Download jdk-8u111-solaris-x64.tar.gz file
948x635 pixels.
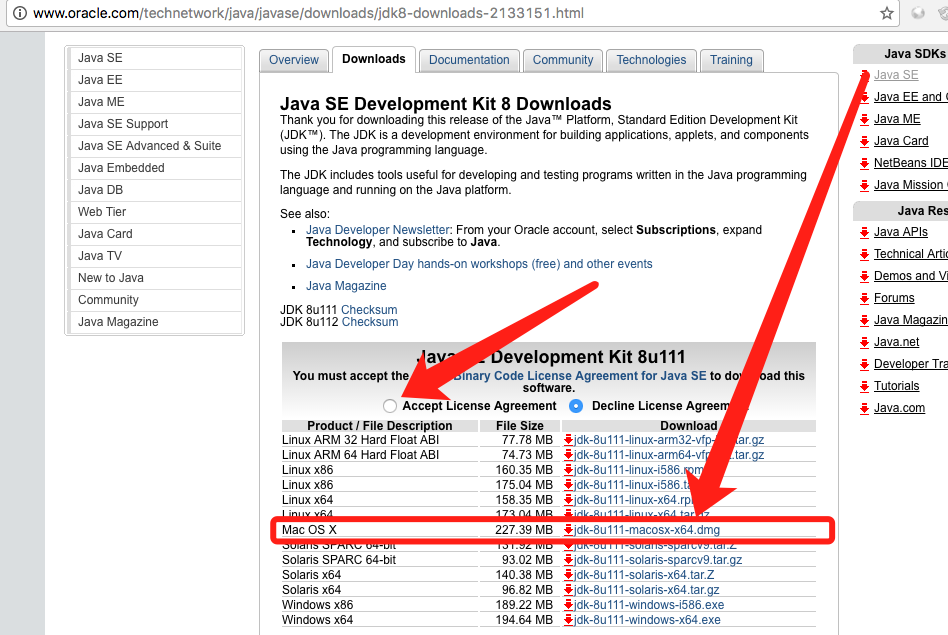tap(646, 590)
